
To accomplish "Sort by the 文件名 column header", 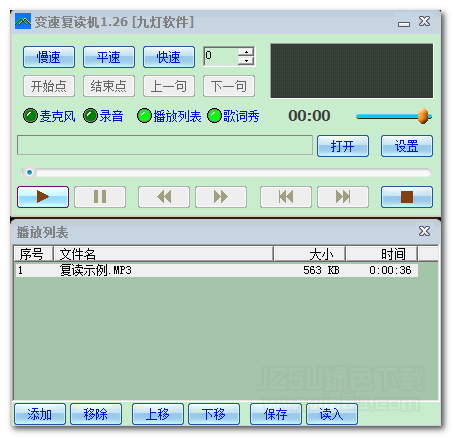I will point(163,254).
